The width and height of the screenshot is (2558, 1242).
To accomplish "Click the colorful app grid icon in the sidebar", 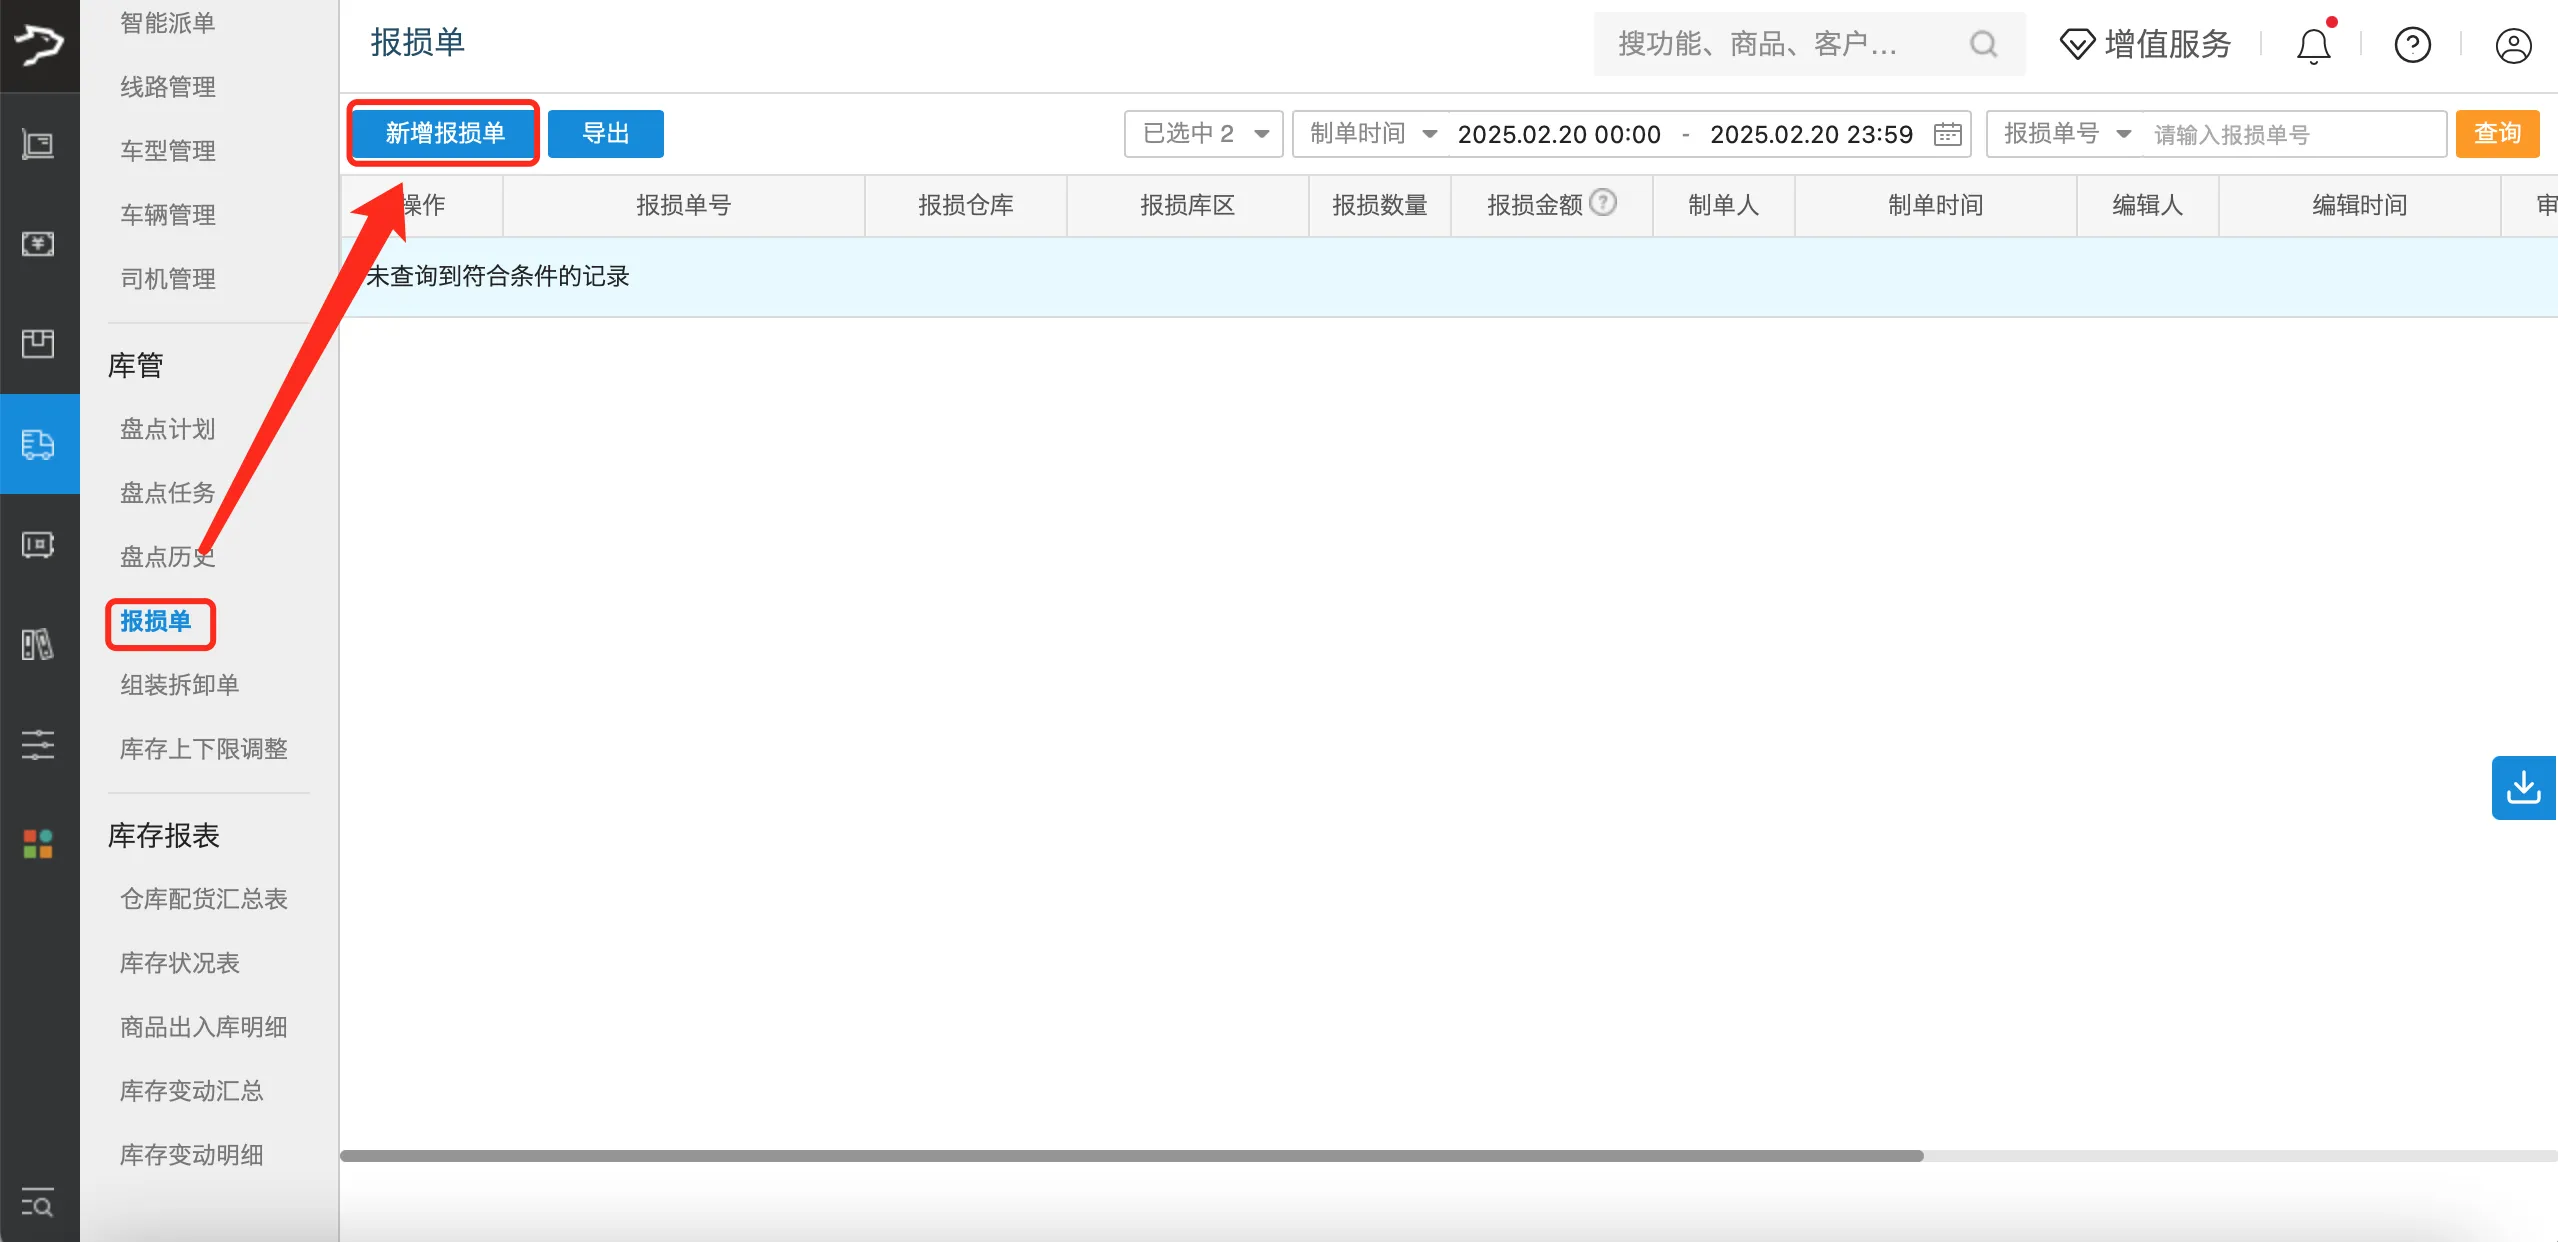I will [x=39, y=843].
